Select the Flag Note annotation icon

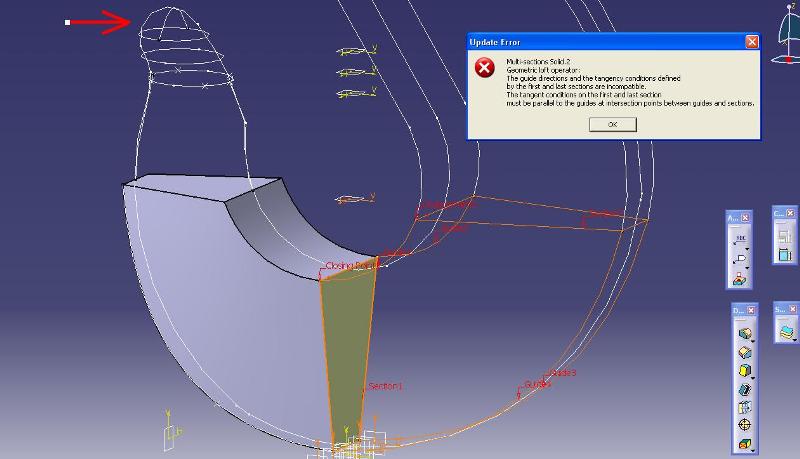[x=739, y=262]
